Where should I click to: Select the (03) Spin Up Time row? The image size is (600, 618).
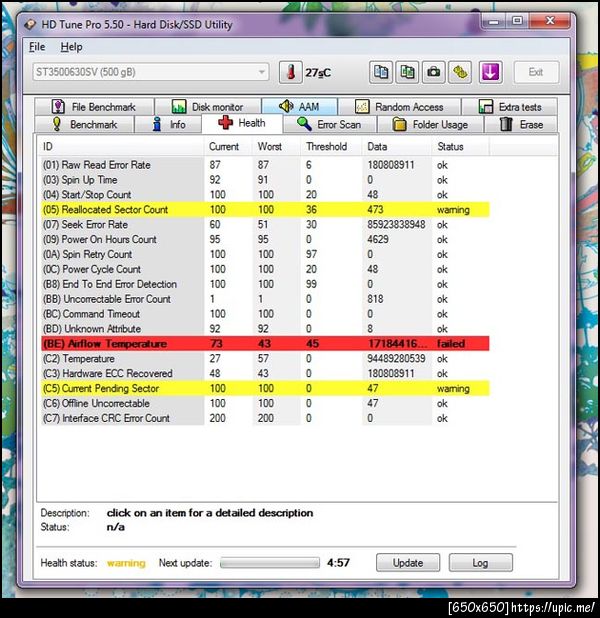pos(265,180)
